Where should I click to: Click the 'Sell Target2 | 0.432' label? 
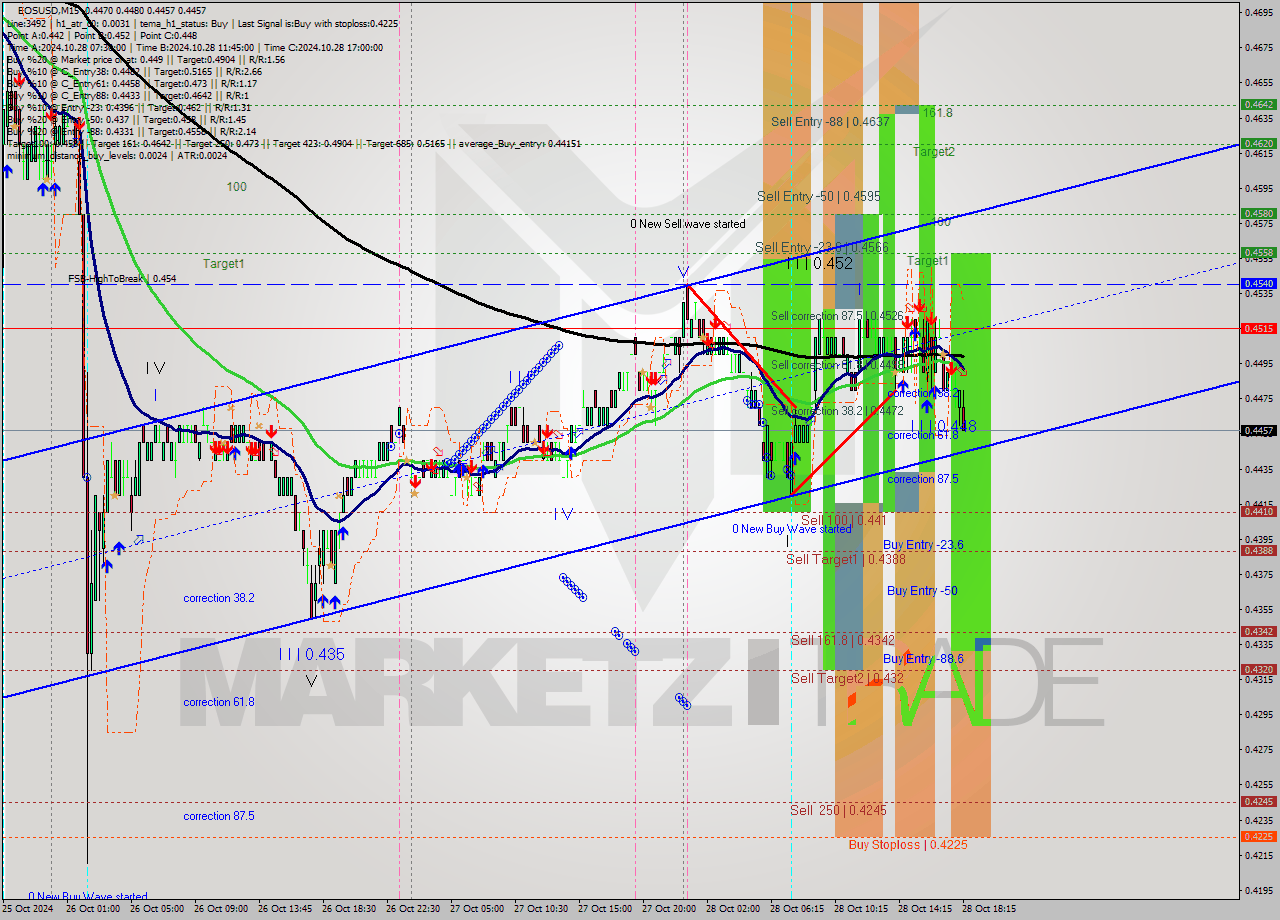coord(847,678)
